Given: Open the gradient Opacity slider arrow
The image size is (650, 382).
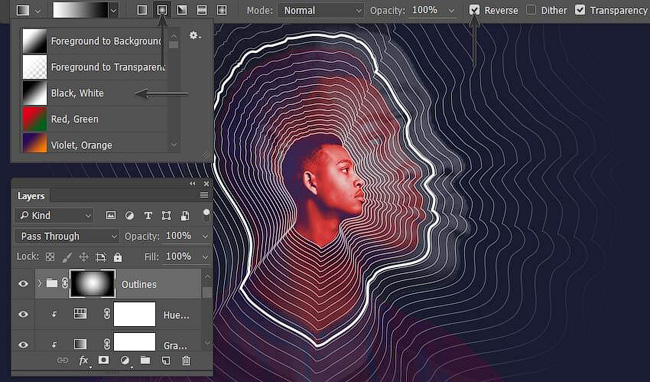Looking at the screenshot, I should pos(451,11).
